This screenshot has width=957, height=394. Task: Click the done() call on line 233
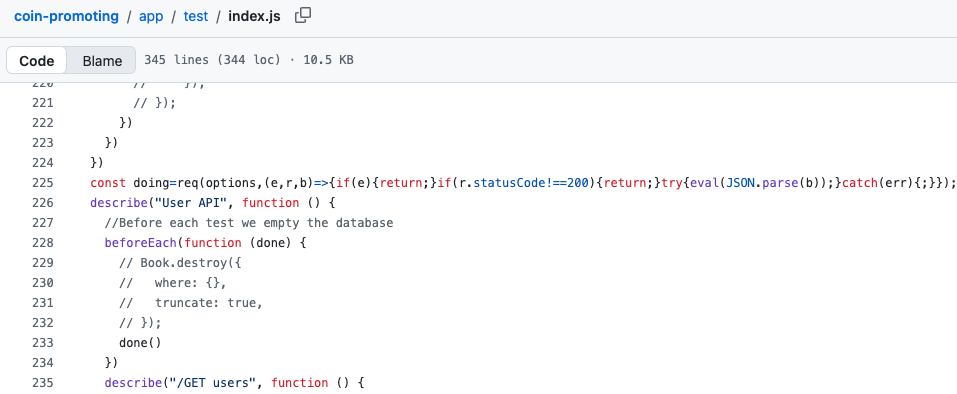[x=140, y=343]
